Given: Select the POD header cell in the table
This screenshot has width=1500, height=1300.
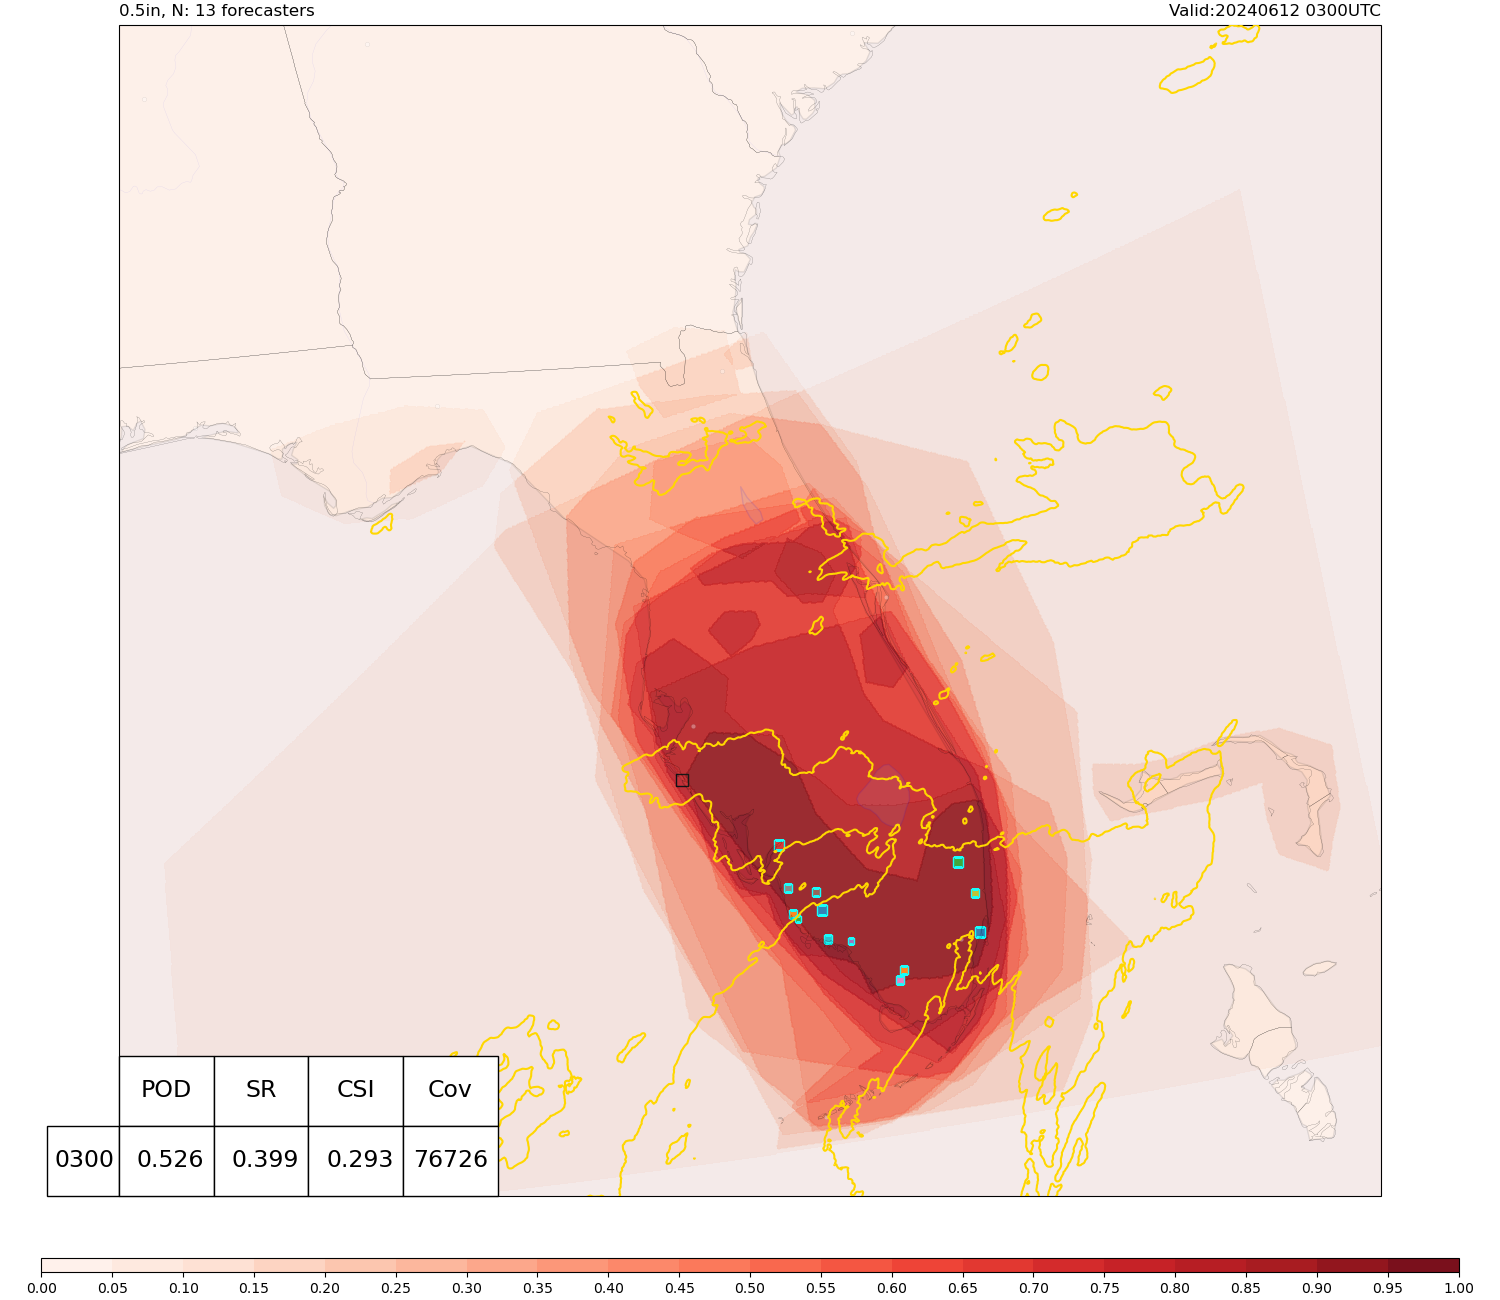Looking at the screenshot, I should pyautogui.click(x=166, y=1091).
